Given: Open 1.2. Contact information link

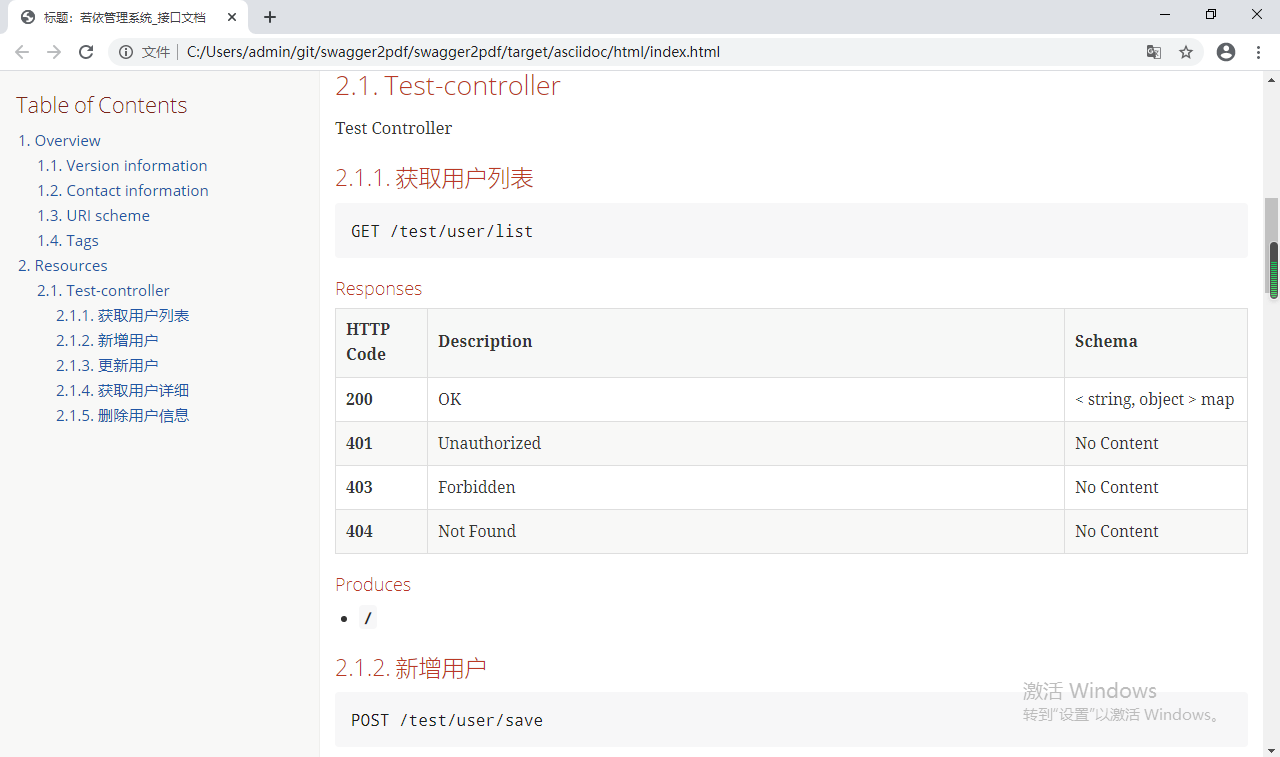Looking at the screenshot, I should 123,190.
